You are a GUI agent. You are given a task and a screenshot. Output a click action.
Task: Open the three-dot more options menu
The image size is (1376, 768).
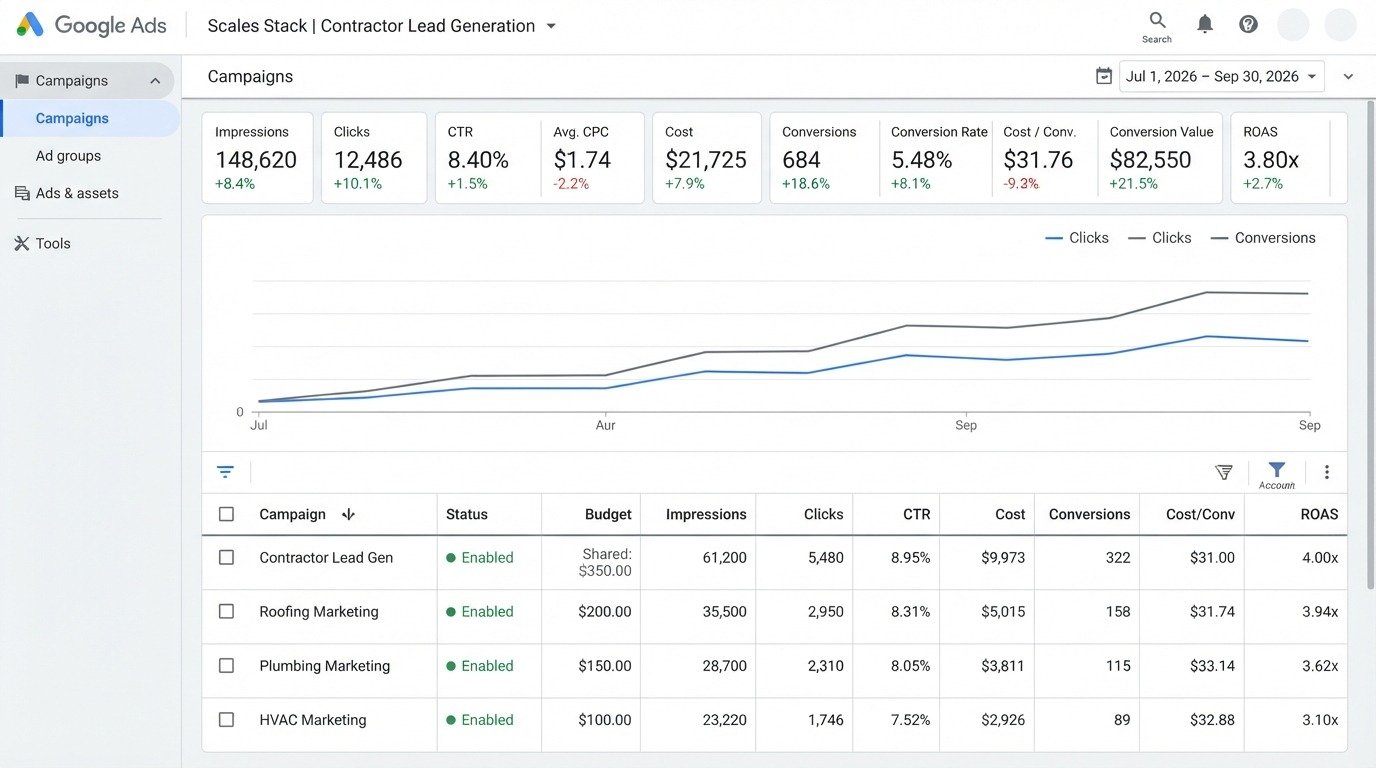click(1327, 472)
